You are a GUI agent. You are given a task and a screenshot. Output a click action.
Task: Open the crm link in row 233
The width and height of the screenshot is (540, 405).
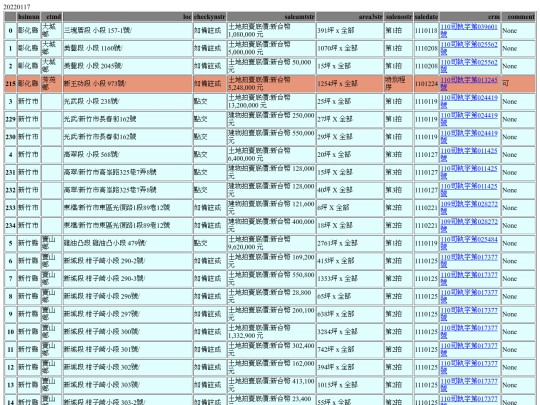click(469, 208)
